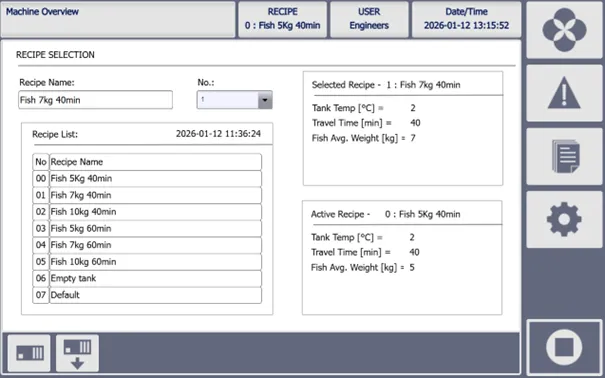Click the Active Recipe title text
The image size is (605, 378).
385,214
